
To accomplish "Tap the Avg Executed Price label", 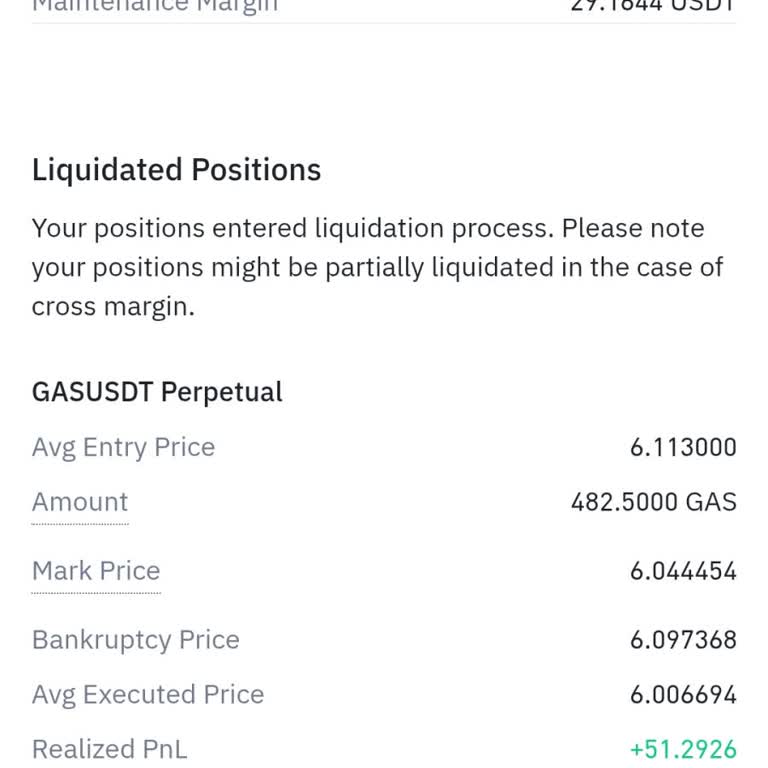I will pos(148,695).
